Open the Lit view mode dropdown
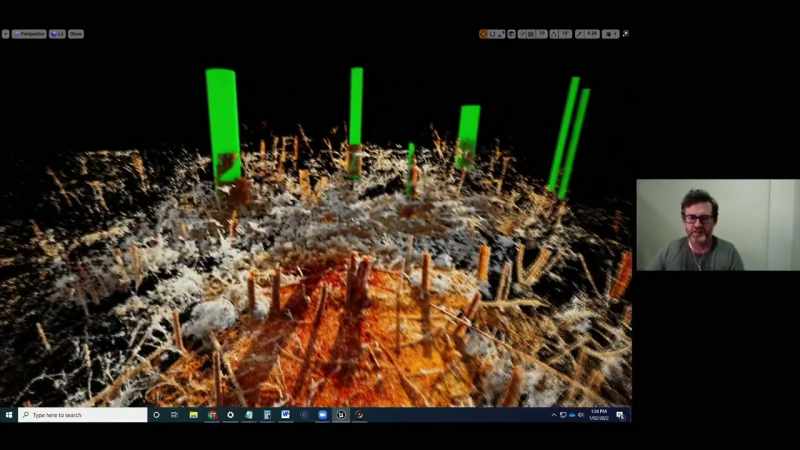This screenshot has height=450, width=800. click(57, 34)
